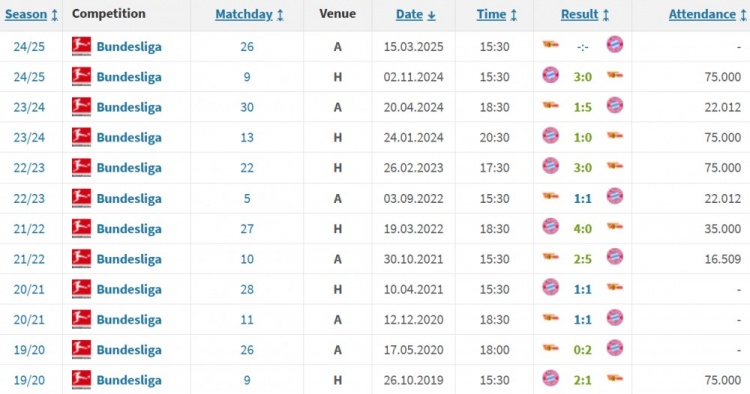Click Bayern crest in 02.11.2024 match row
This screenshot has width=750, height=394.
pyautogui.click(x=551, y=75)
